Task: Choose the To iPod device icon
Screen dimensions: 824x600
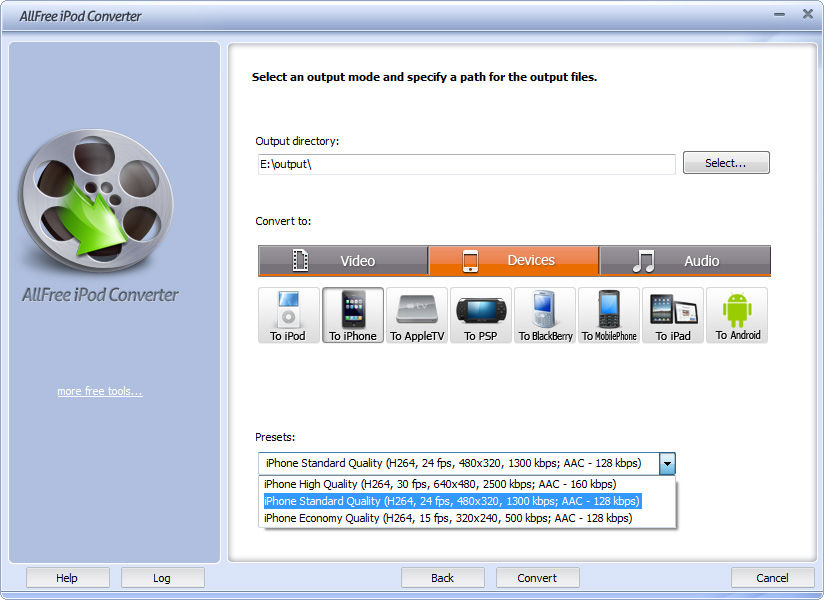Action: 289,315
